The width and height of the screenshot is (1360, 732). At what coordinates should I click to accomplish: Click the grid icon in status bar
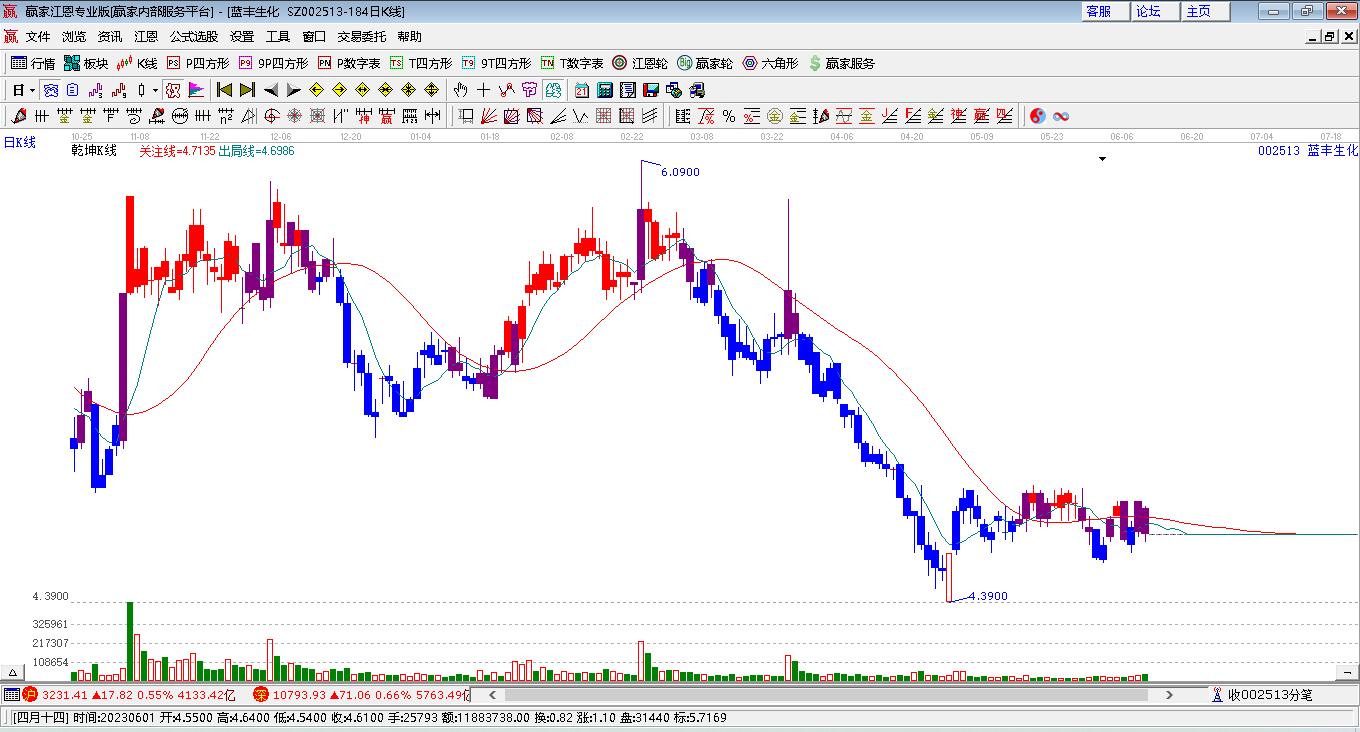(x=11, y=694)
